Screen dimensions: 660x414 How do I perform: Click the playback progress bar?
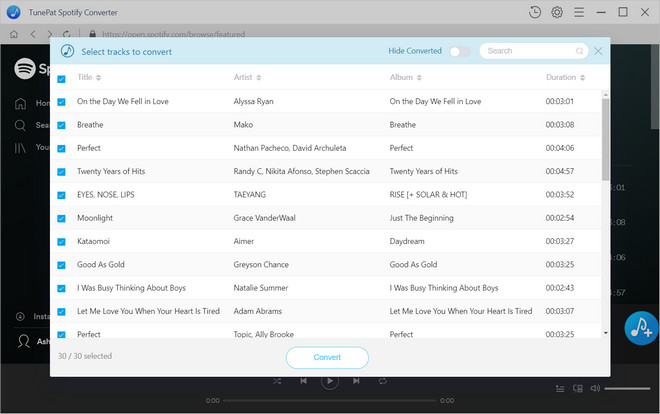point(330,401)
